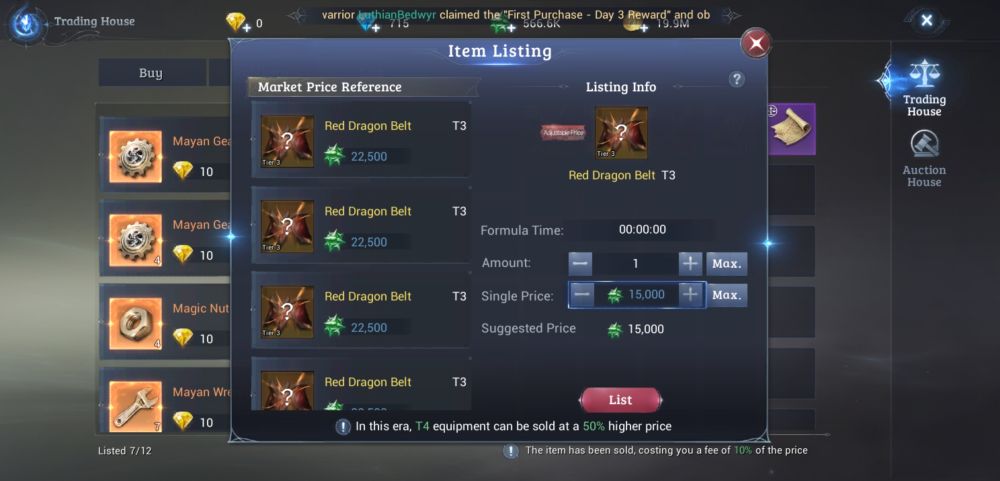Click the Single Price 15,000 field
The image size is (1000, 481).
(638, 295)
